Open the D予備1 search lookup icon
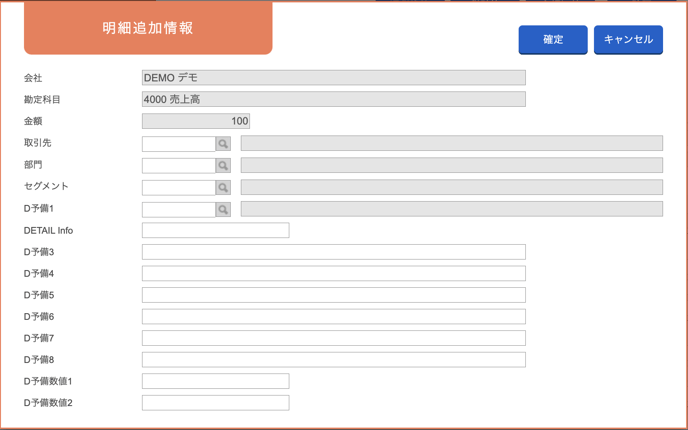 pyautogui.click(x=223, y=209)
